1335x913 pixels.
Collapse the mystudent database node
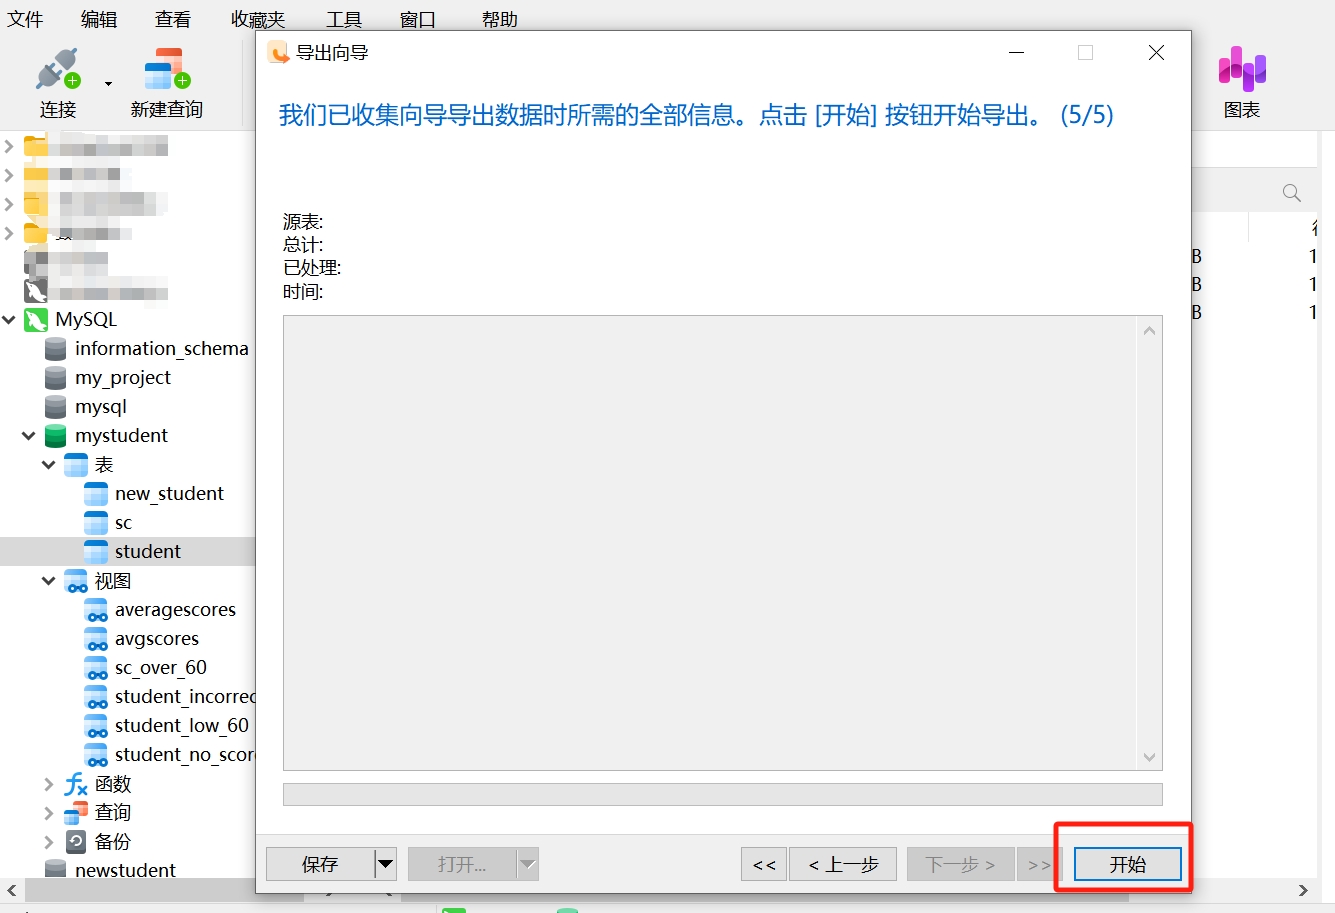coord(29,436)
